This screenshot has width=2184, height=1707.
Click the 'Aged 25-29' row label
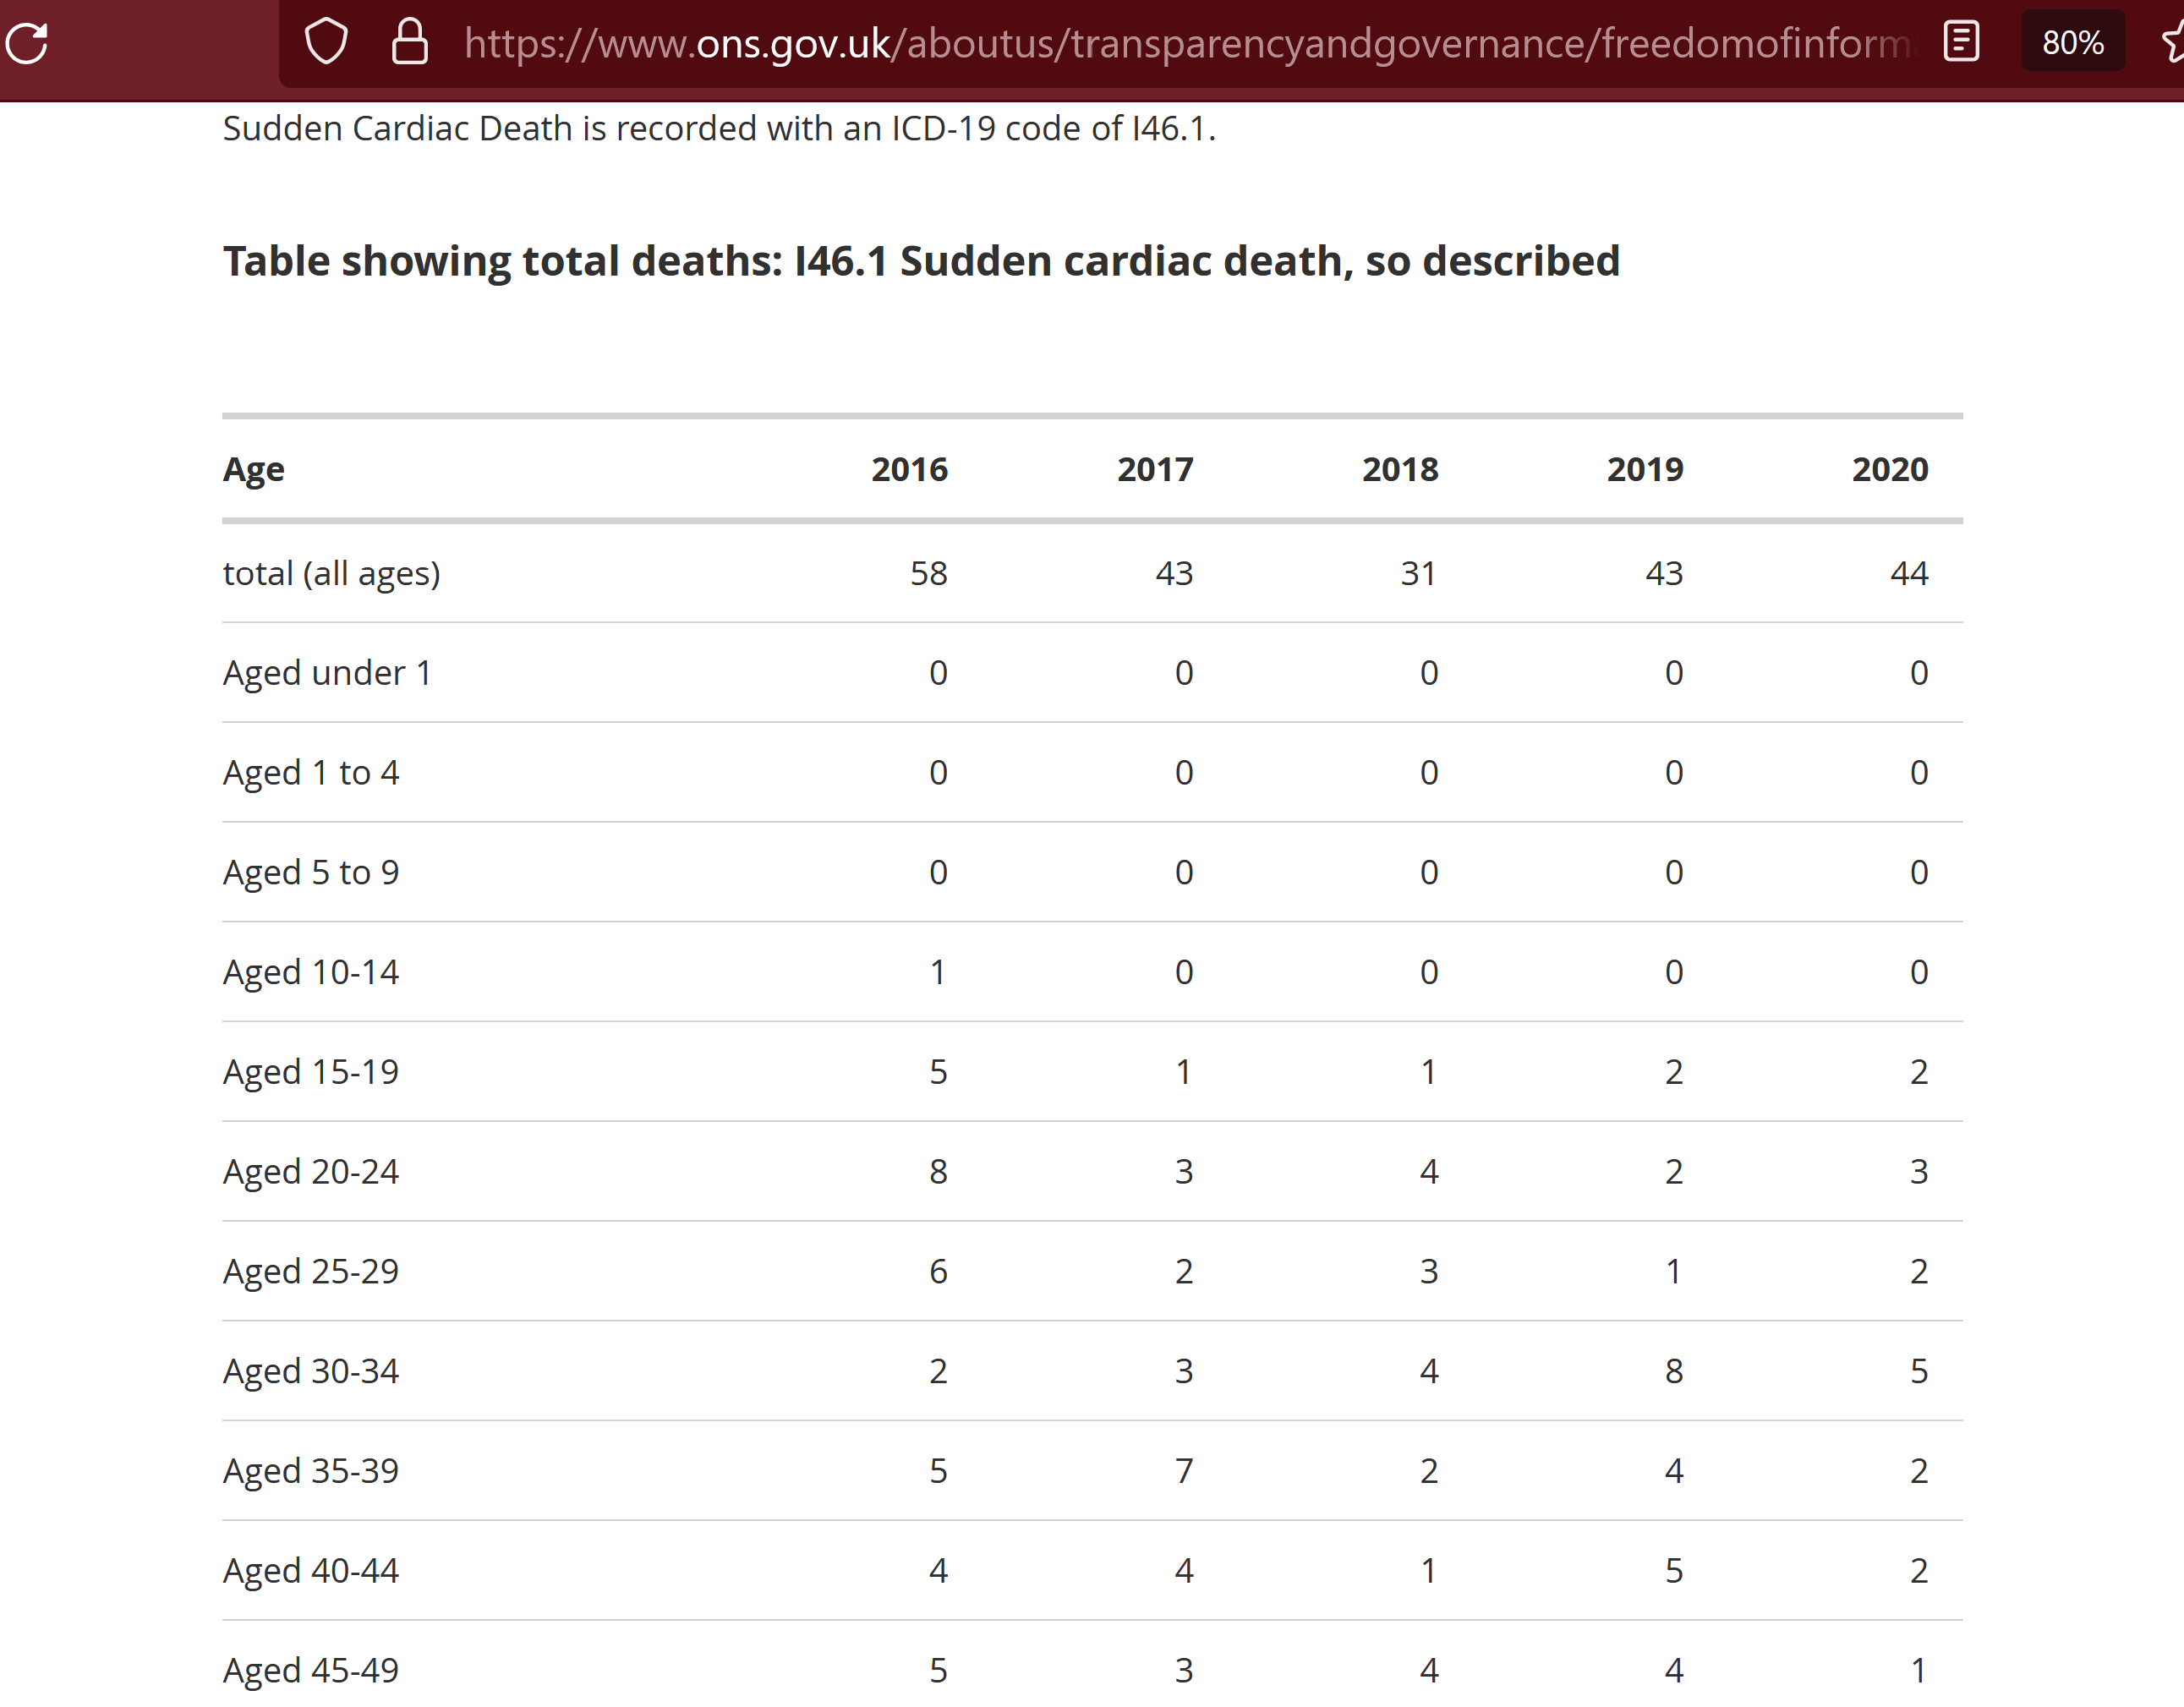311,1272
